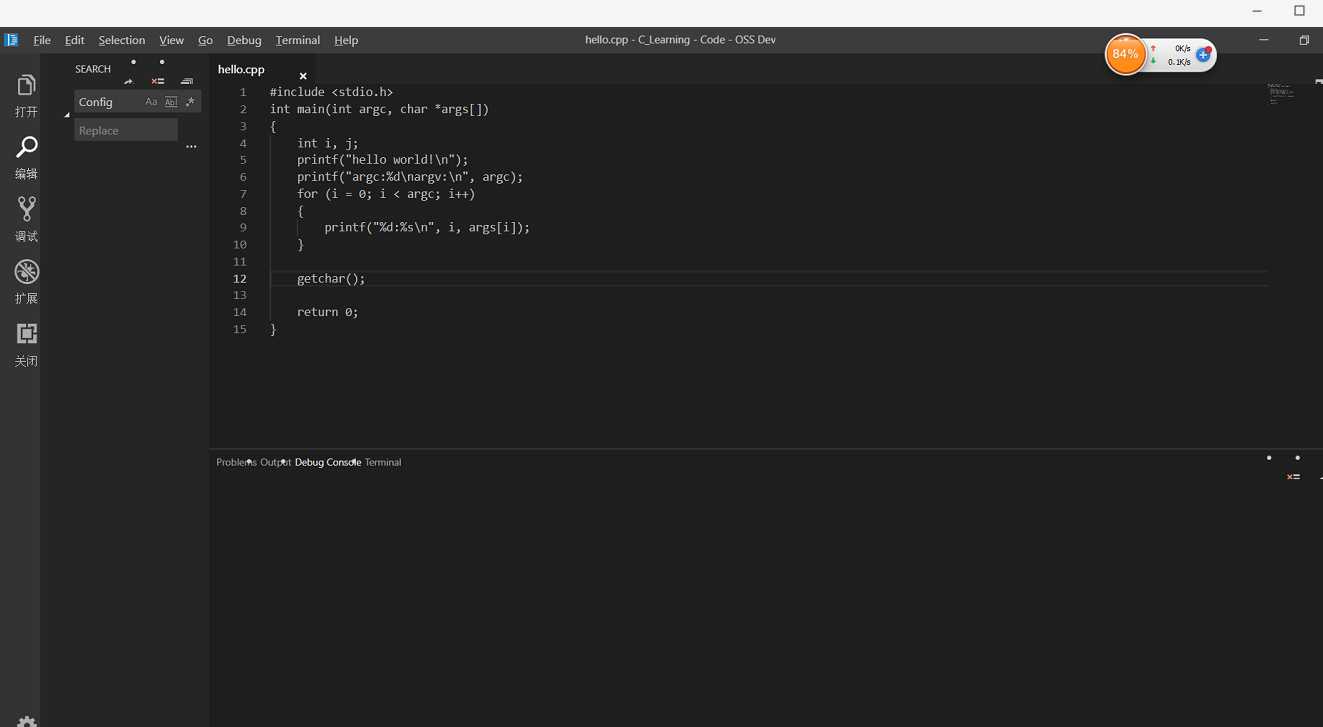Screen dimensions: 1323x727
Task: Minimize the Code OSS Dev window
Action: 1264,40
